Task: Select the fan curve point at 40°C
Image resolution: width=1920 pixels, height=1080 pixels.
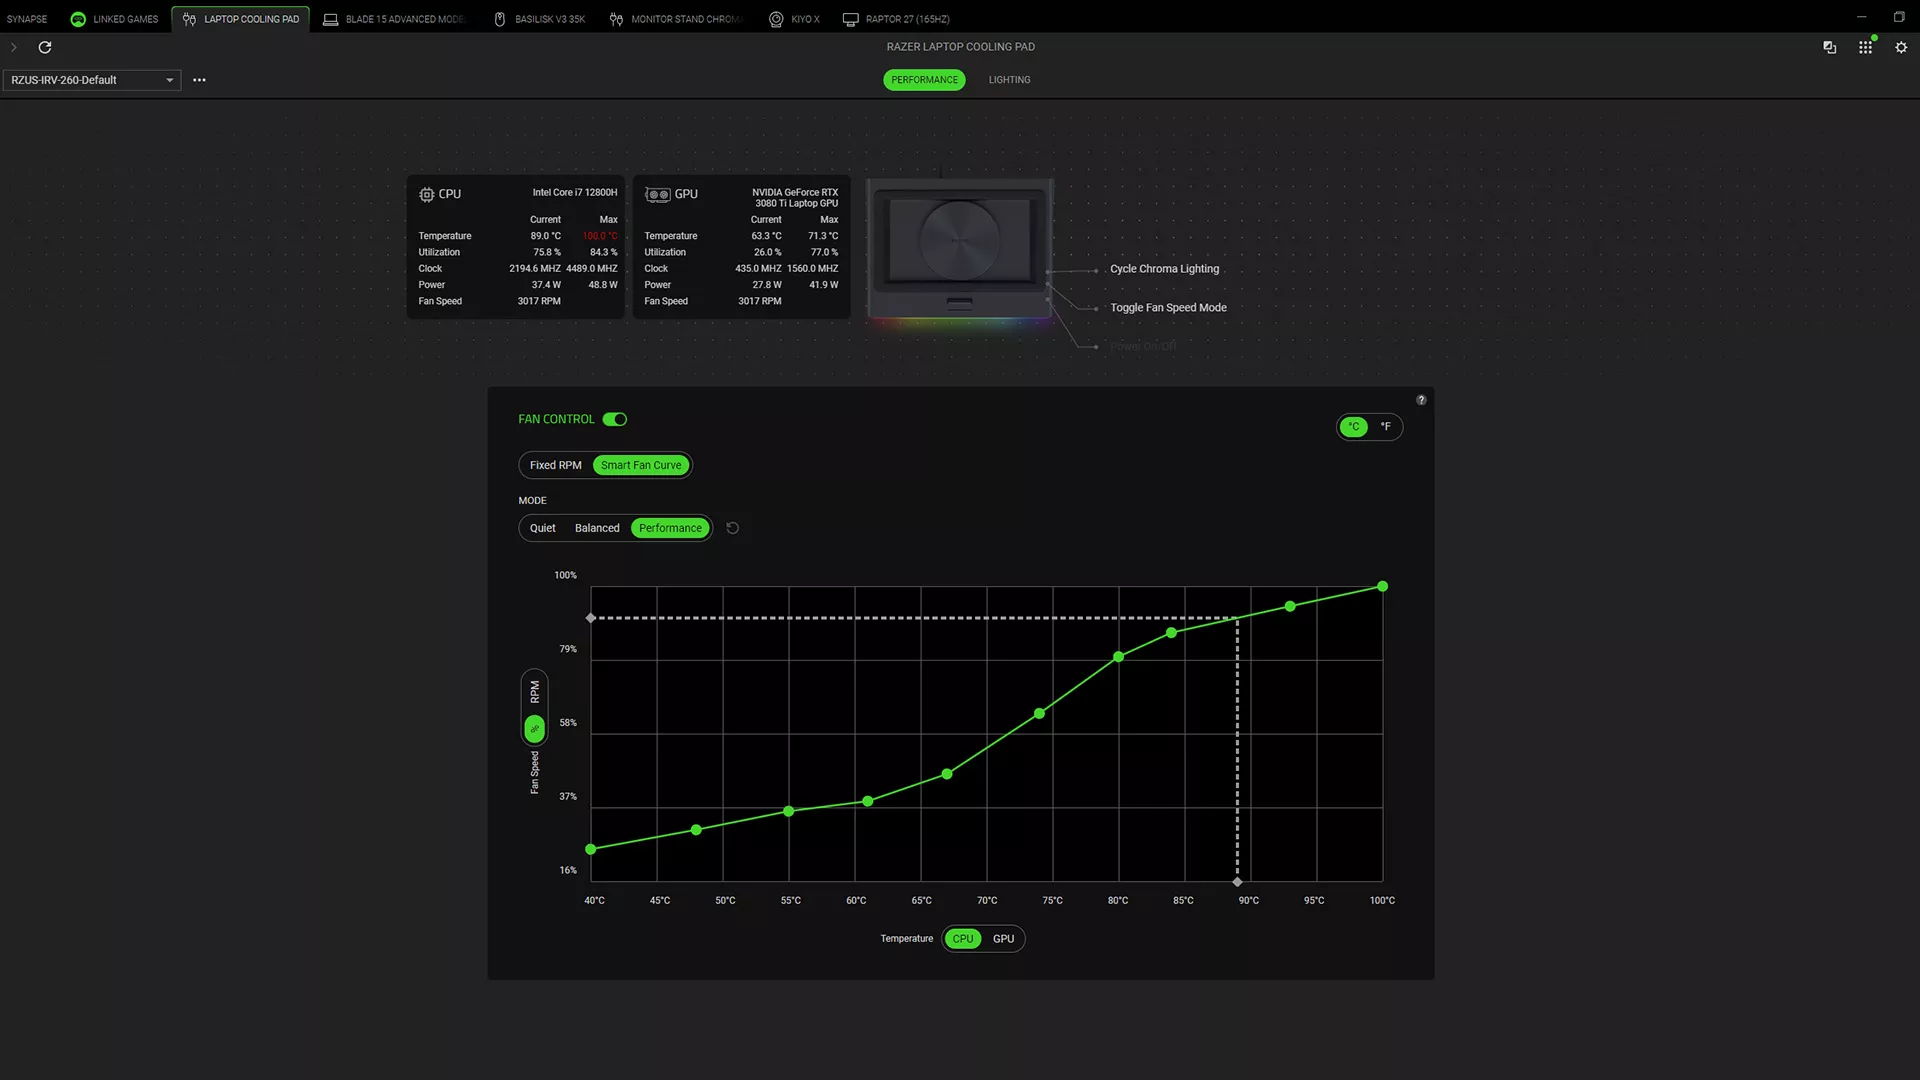Action: pos(591,849)
